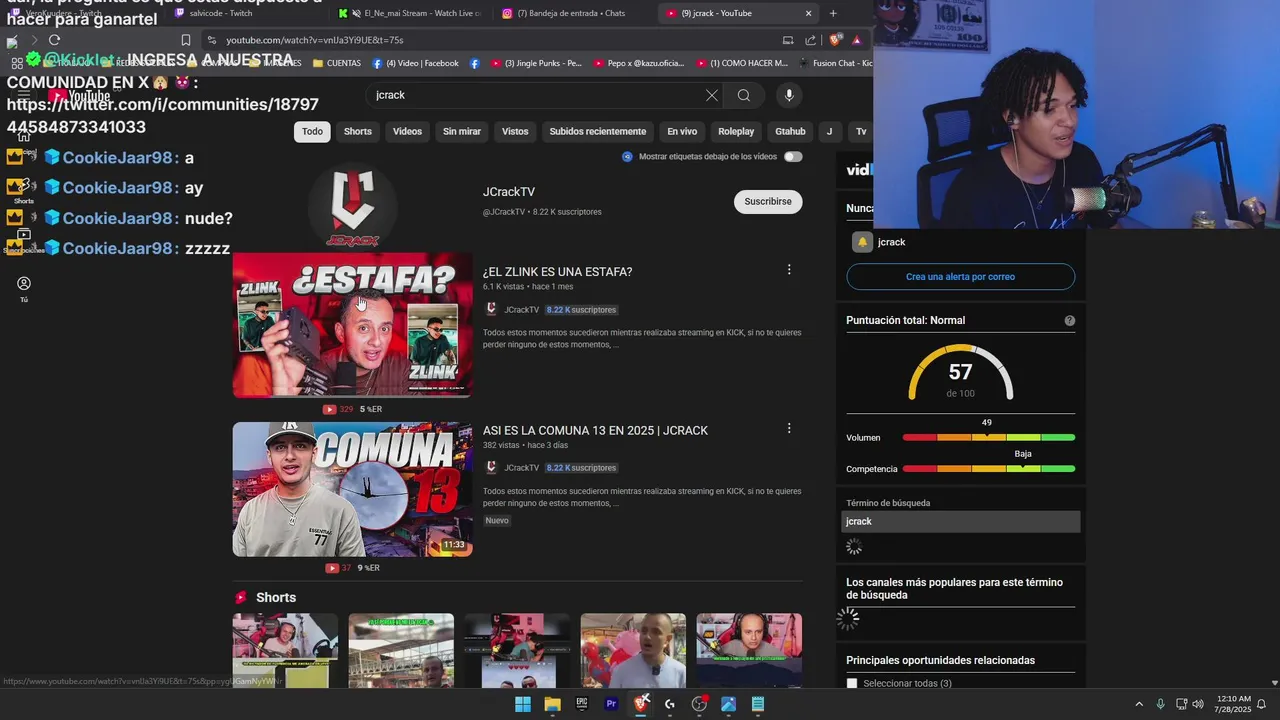Open Logitech G HUB from the taskbar
Image resolution: width=1280 pixels, height=720 pixels.
[670, 704]
